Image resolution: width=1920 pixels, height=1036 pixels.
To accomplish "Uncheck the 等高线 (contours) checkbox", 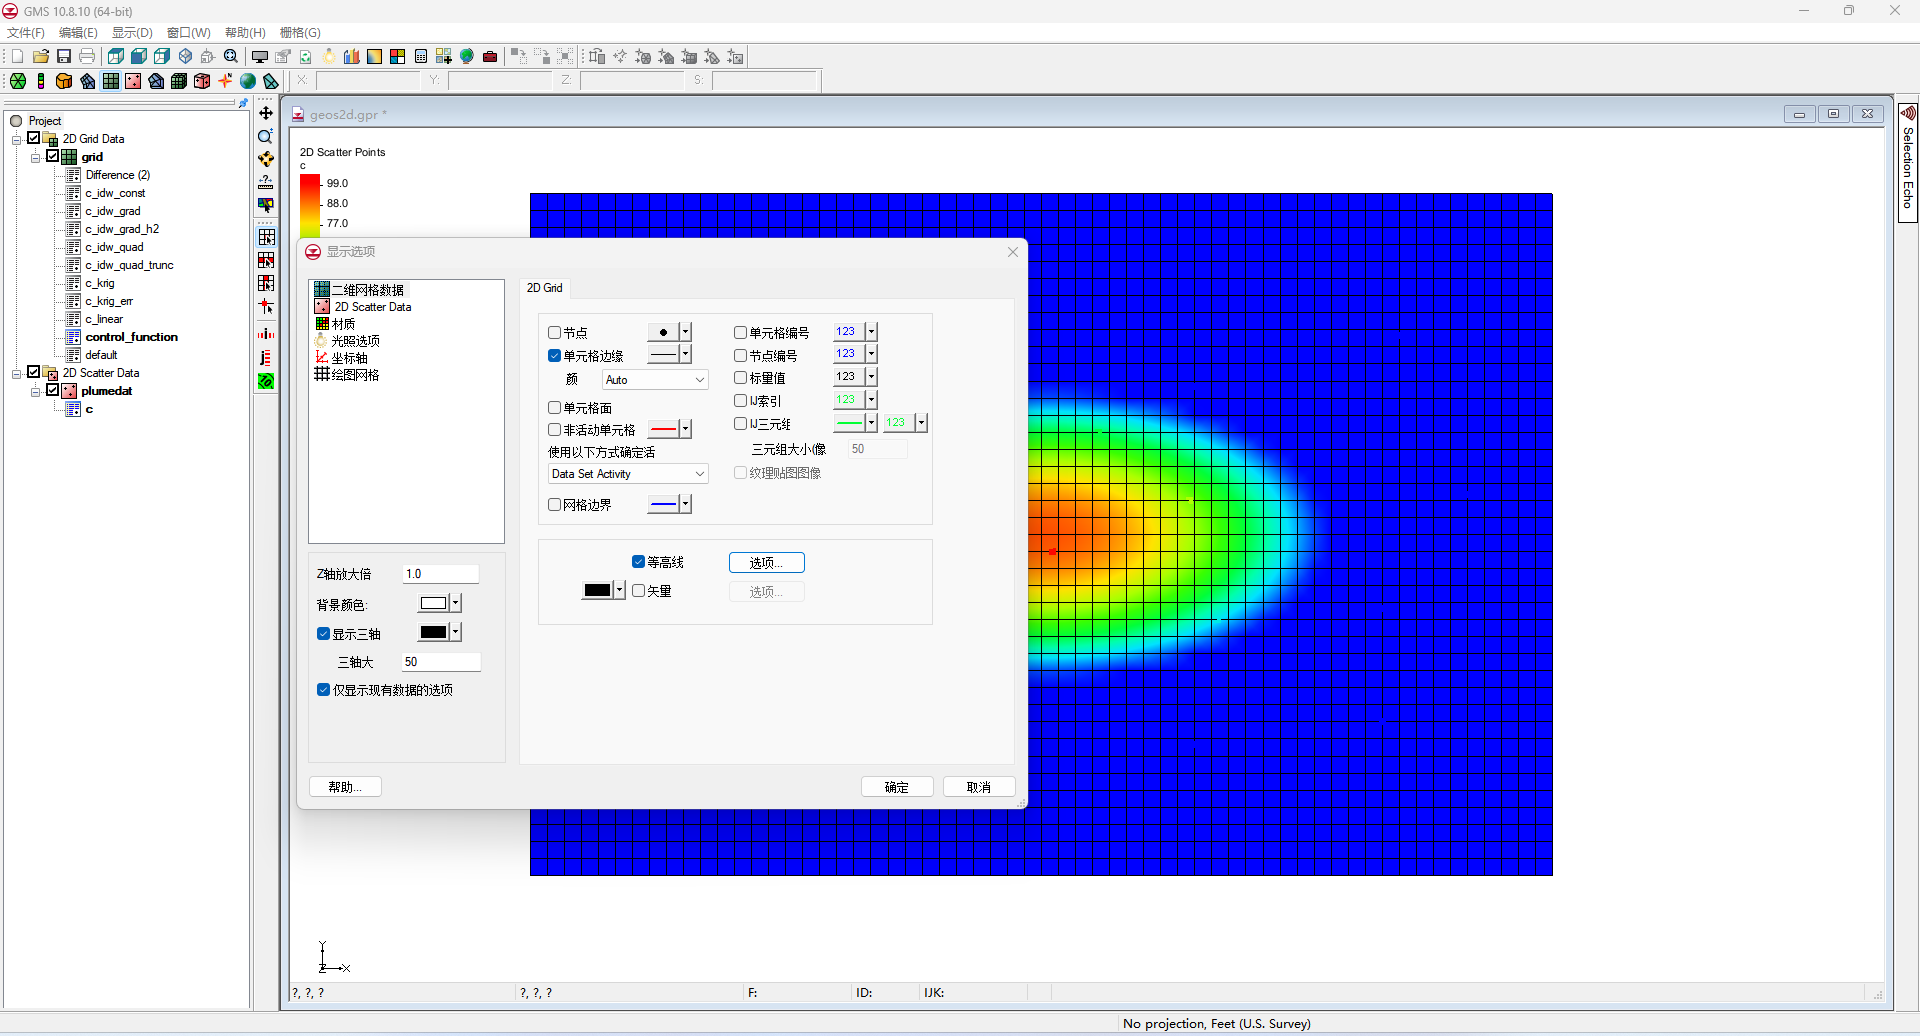I will [638, 562].
